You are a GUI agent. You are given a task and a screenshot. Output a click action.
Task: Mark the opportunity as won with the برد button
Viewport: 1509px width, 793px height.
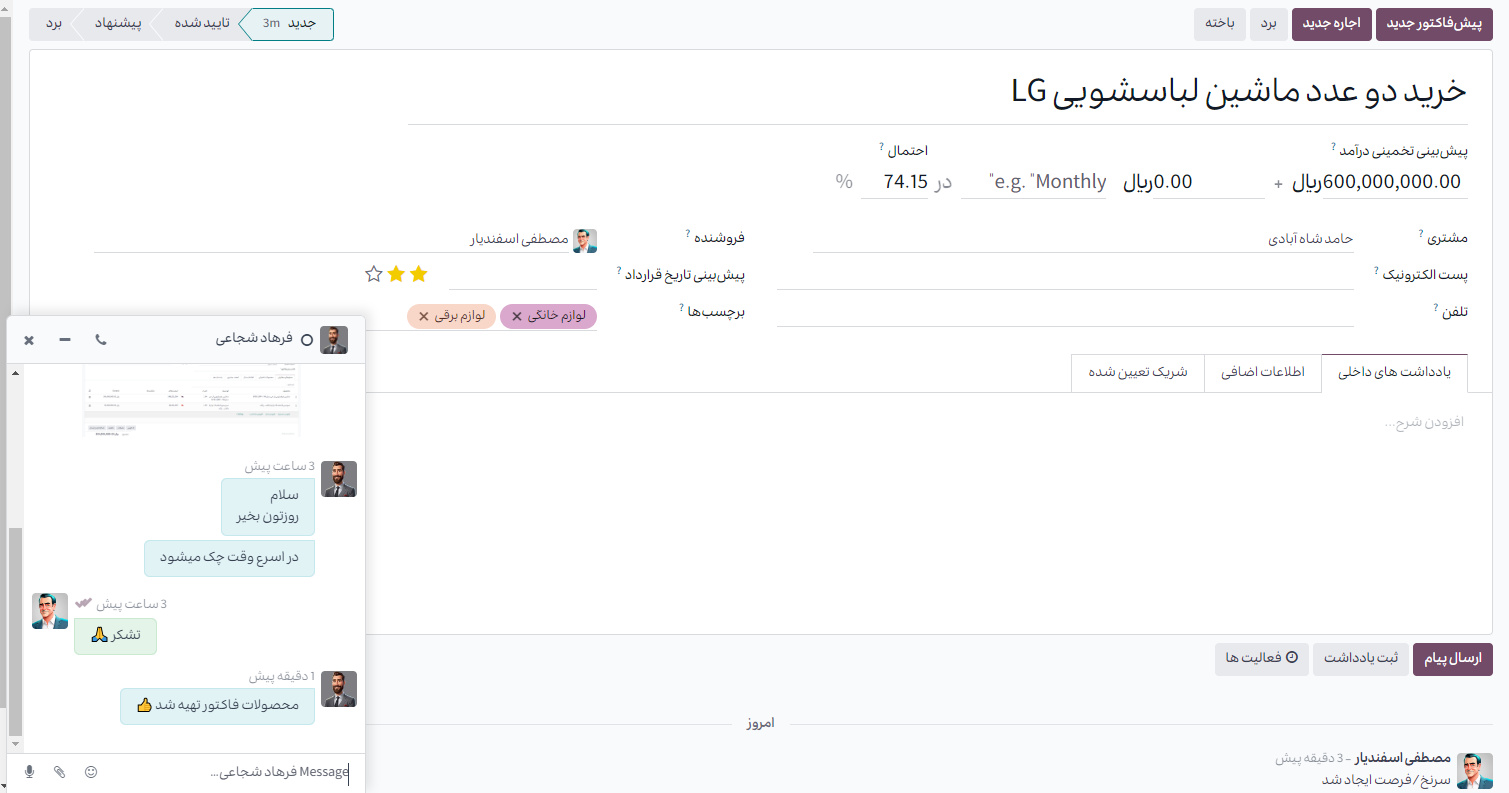pos(1268,24)
